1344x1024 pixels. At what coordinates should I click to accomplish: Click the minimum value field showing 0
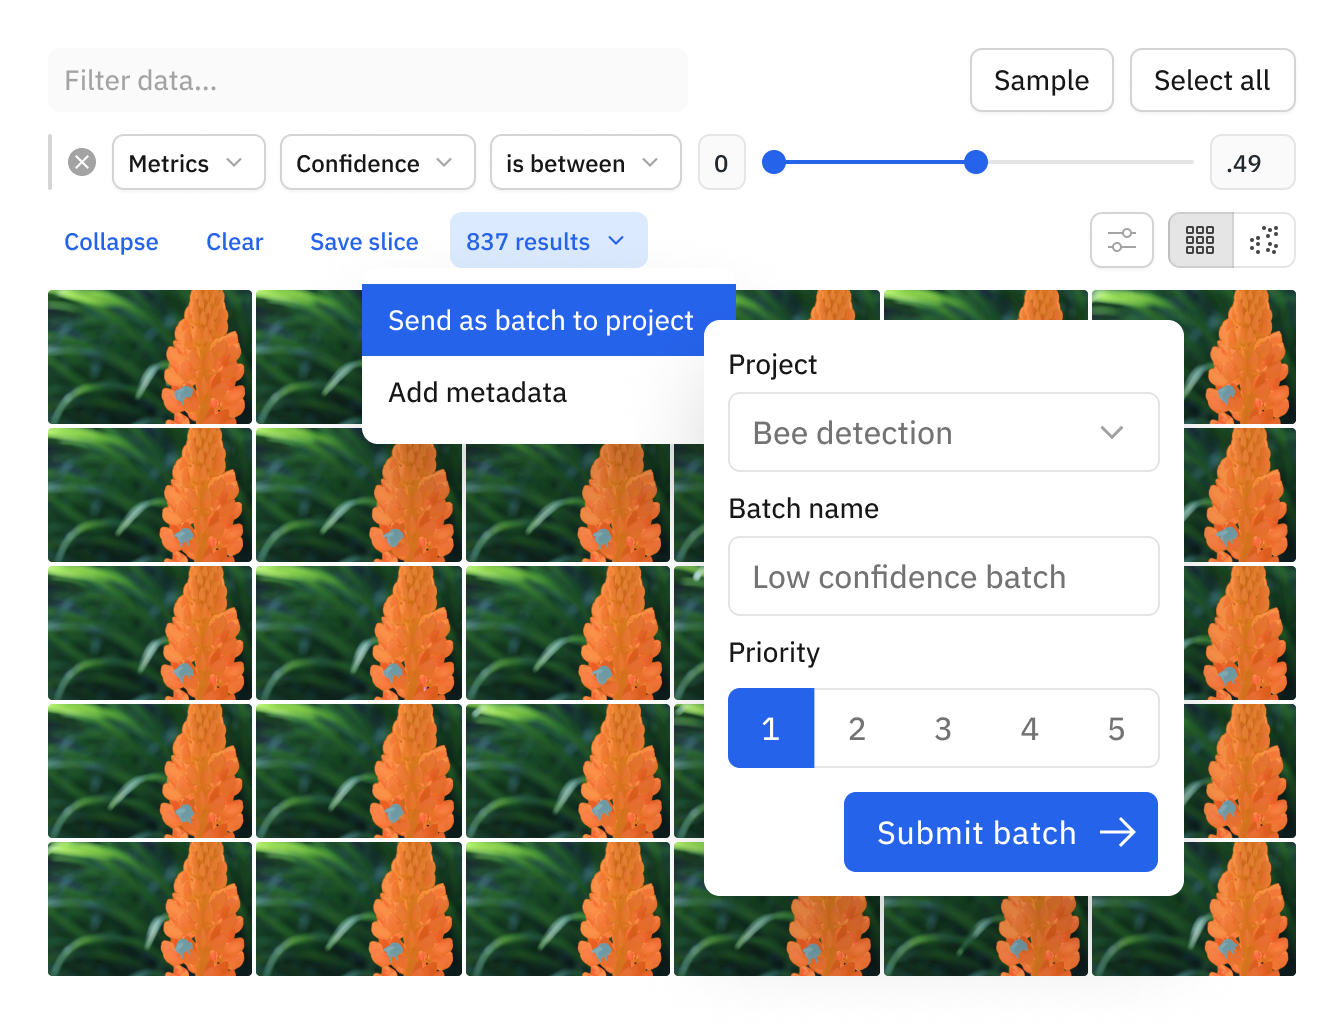(722, 162)
